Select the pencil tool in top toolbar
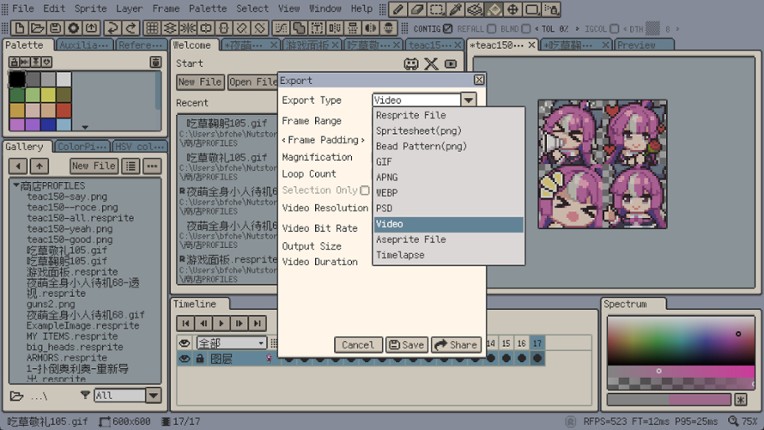The height and width of the screenshot is (430, 764). click(399, 9)
